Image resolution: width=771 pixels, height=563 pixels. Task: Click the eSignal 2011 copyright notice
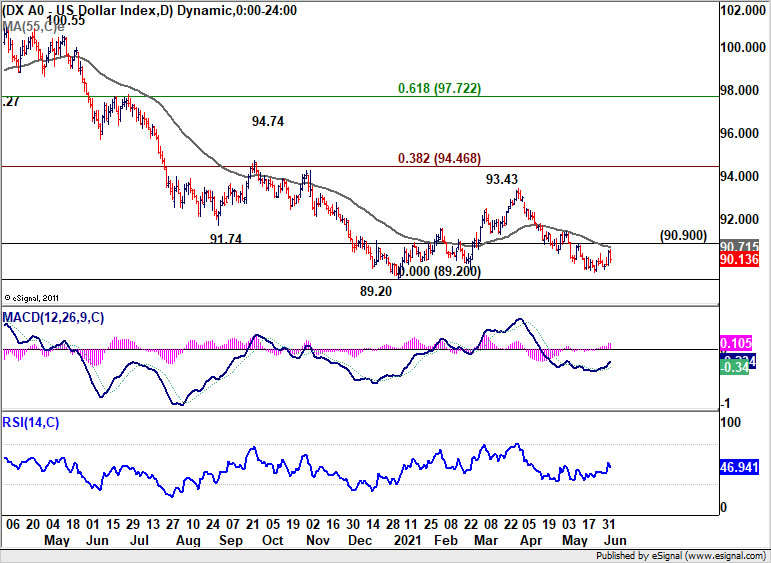(x=31, y=298)
